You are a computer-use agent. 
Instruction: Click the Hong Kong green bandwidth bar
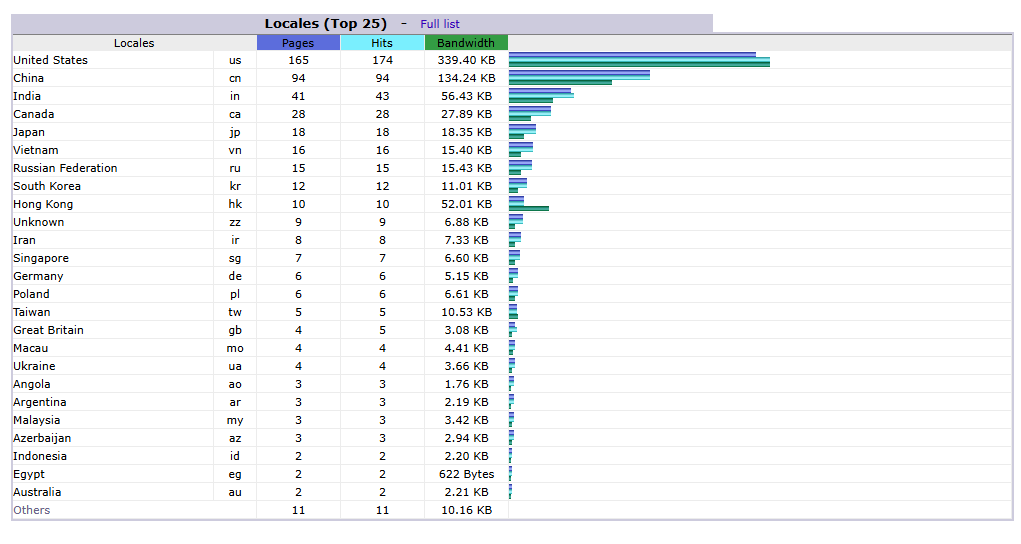click(529, 208)
